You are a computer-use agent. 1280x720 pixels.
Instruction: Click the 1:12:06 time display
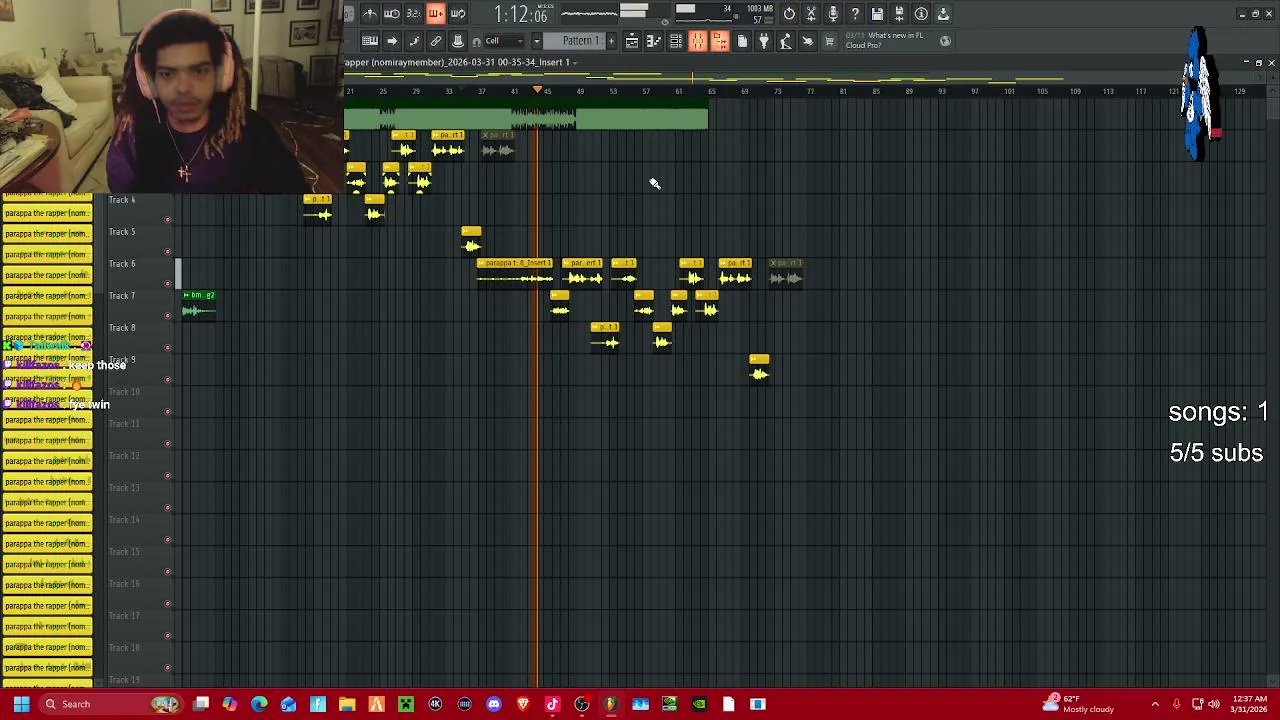click(x=520, y=14)
